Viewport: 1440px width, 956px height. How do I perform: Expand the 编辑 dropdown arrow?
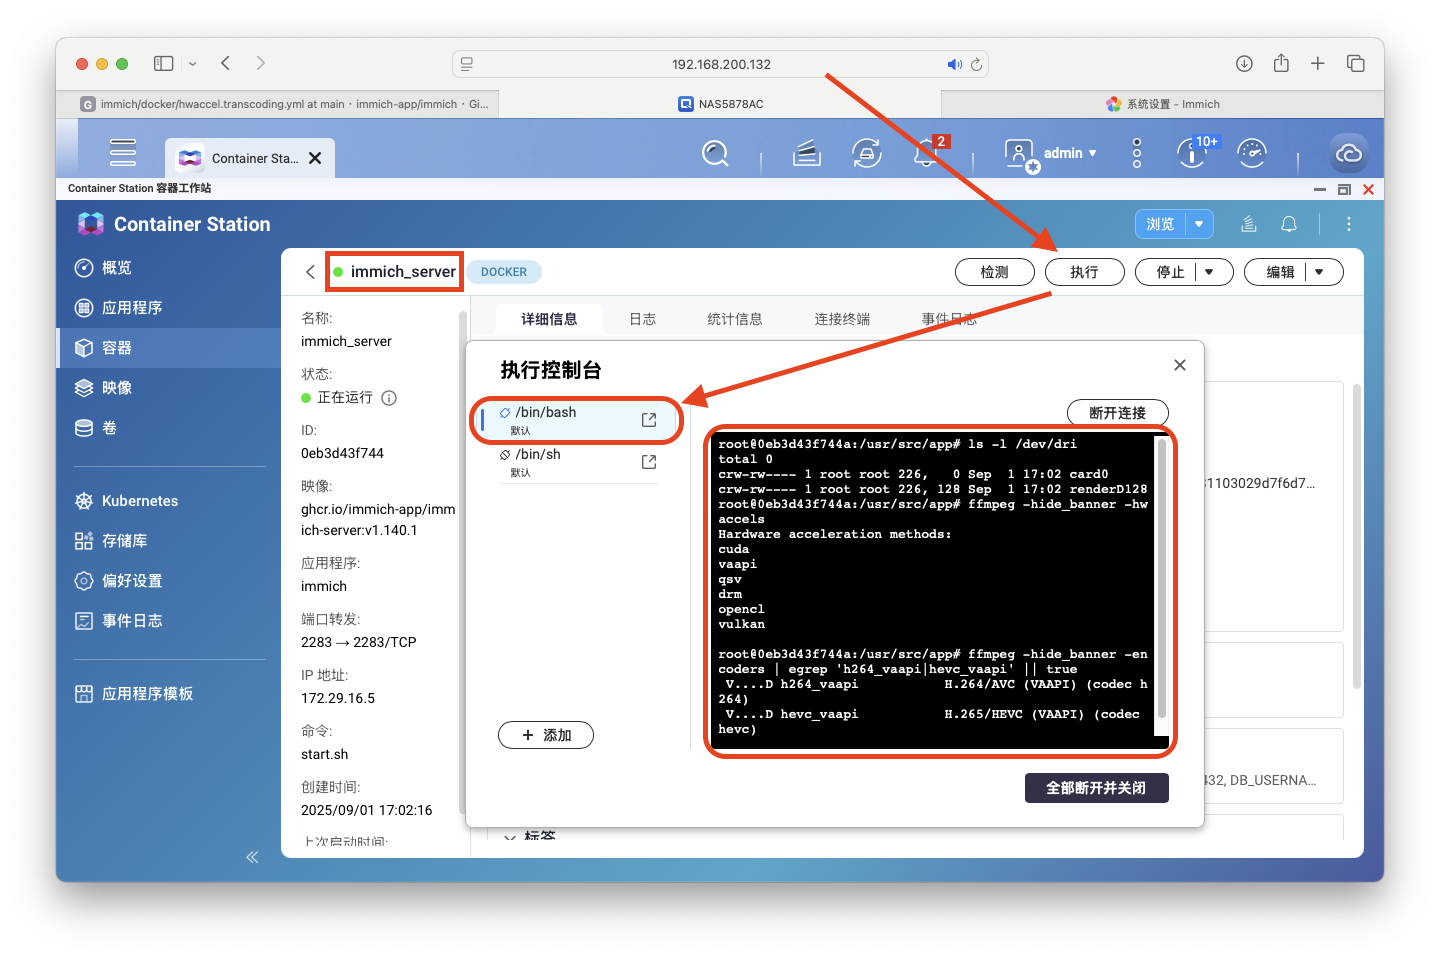1320,272
